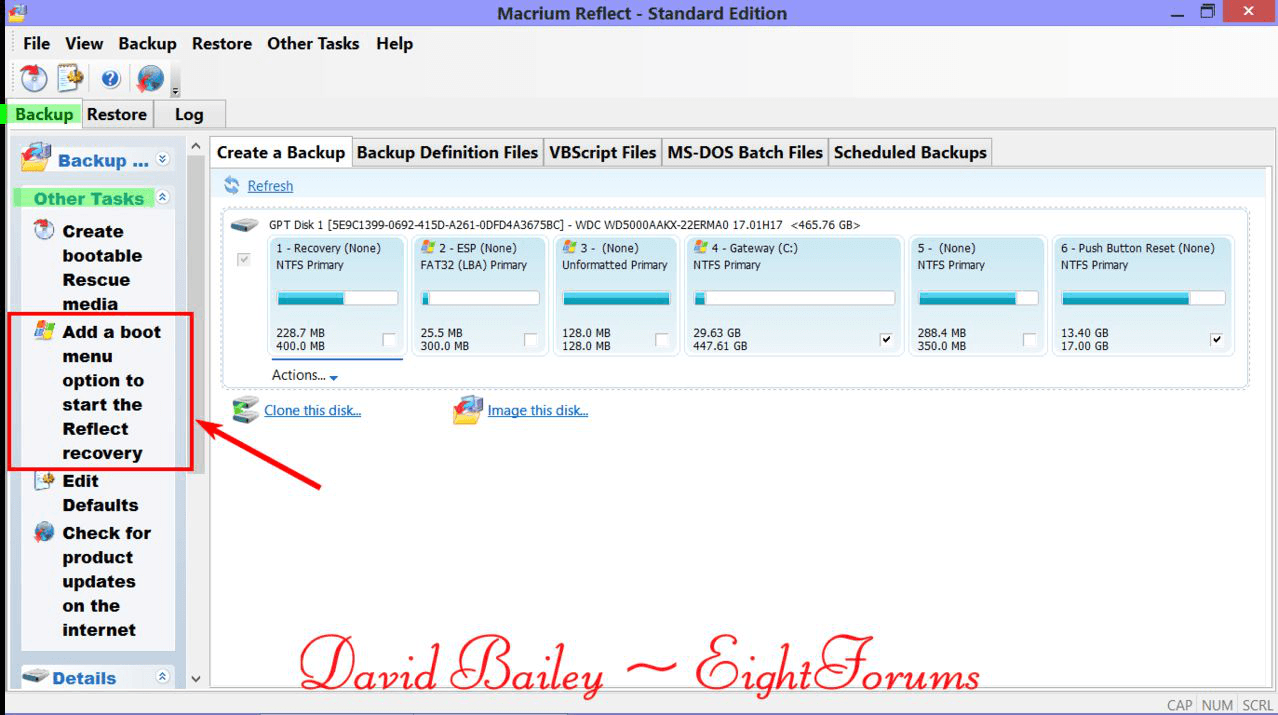Image resolution: width=1278 pixels, height=715 pixels.
Task: Select the MS-DOS Batch Files tab
Action: [745, 152]
